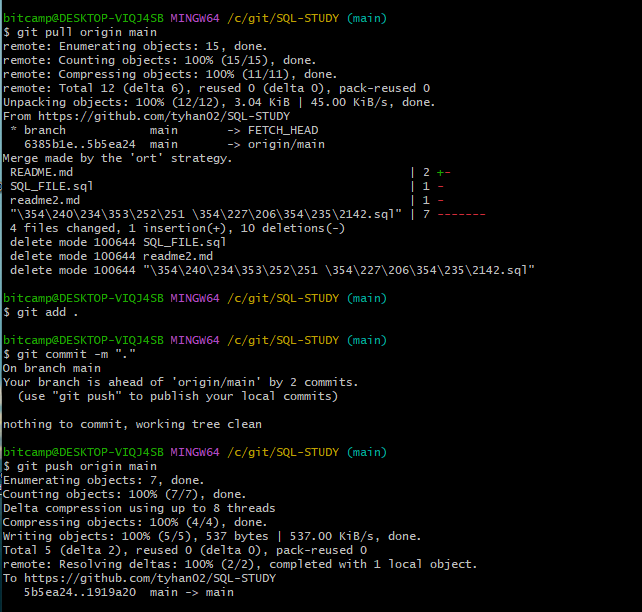Click 'Delta compression using up to 8 threads' line
This screenshot has height=612, width=642.
pyautogui.click(x=139, y=508)
